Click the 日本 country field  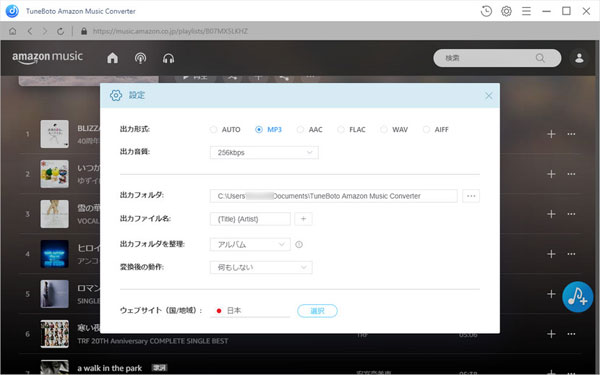point(250,311)
